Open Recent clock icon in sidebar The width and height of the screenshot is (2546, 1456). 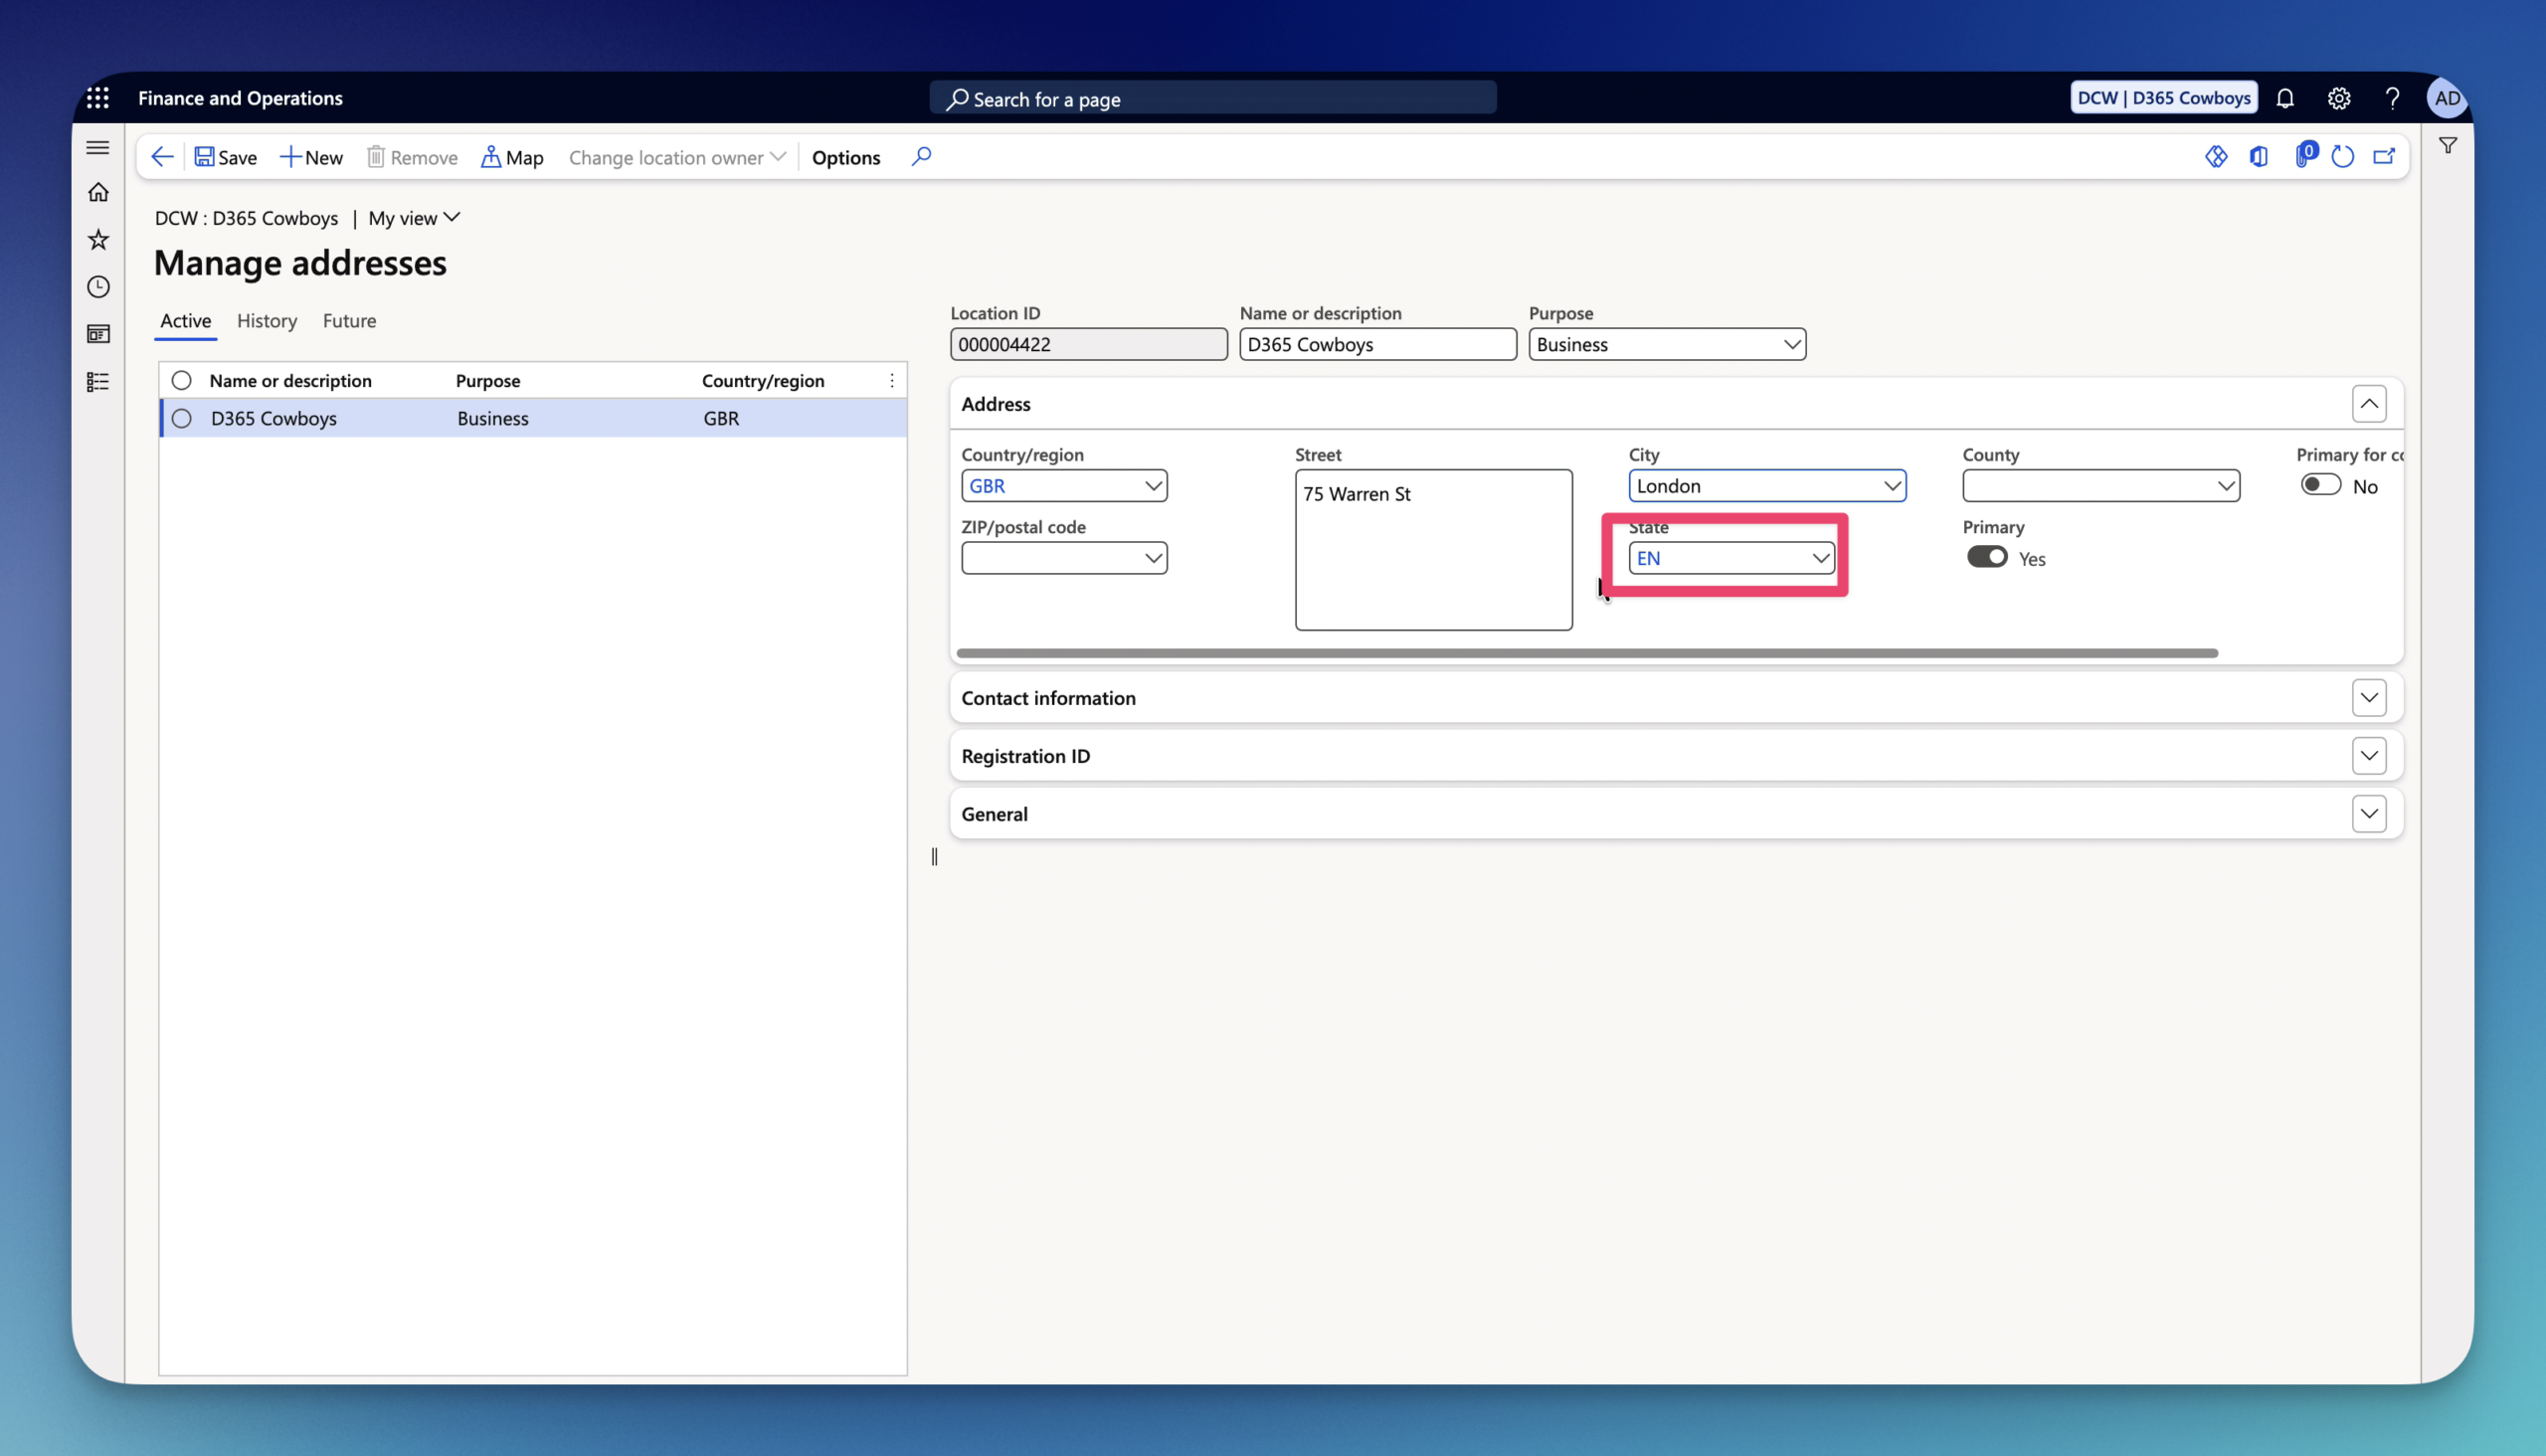point(98,287)
